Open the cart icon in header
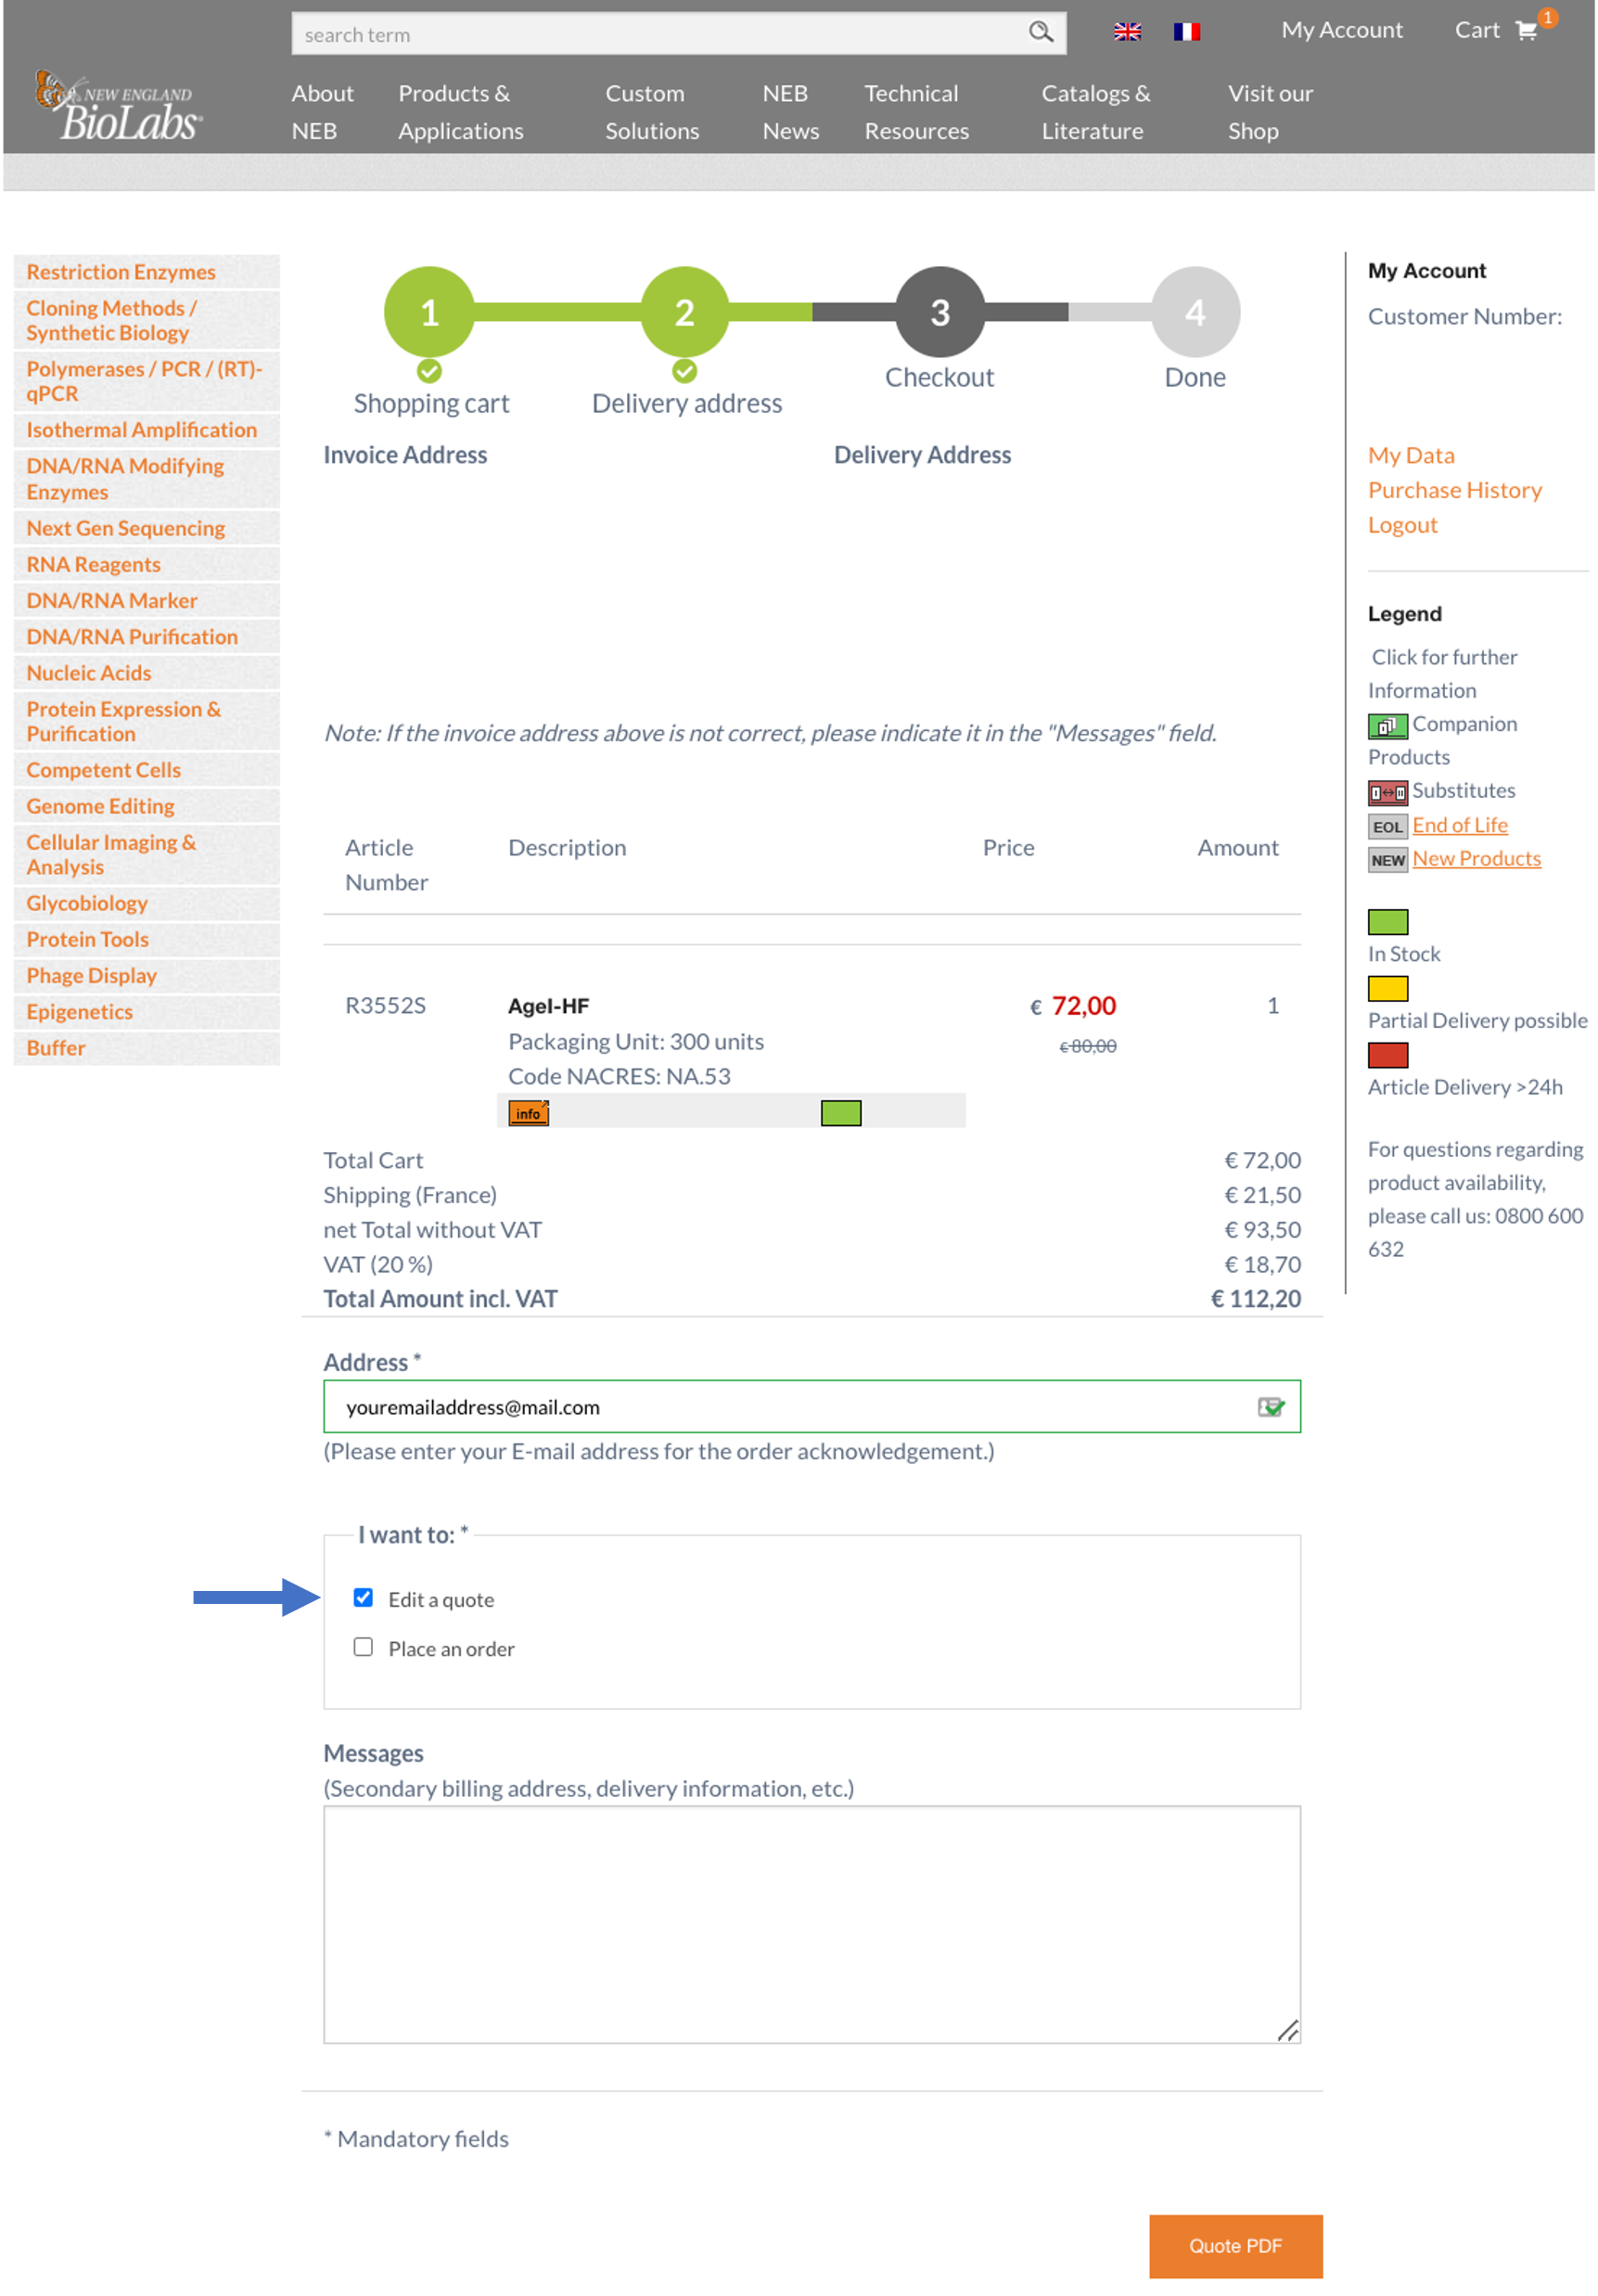1598x2296 pixels. click(1526, 30)
